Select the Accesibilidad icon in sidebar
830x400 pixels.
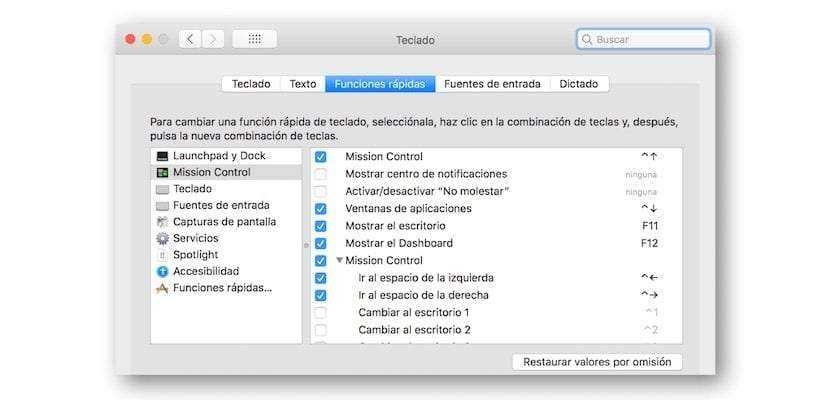click(162, 271)
